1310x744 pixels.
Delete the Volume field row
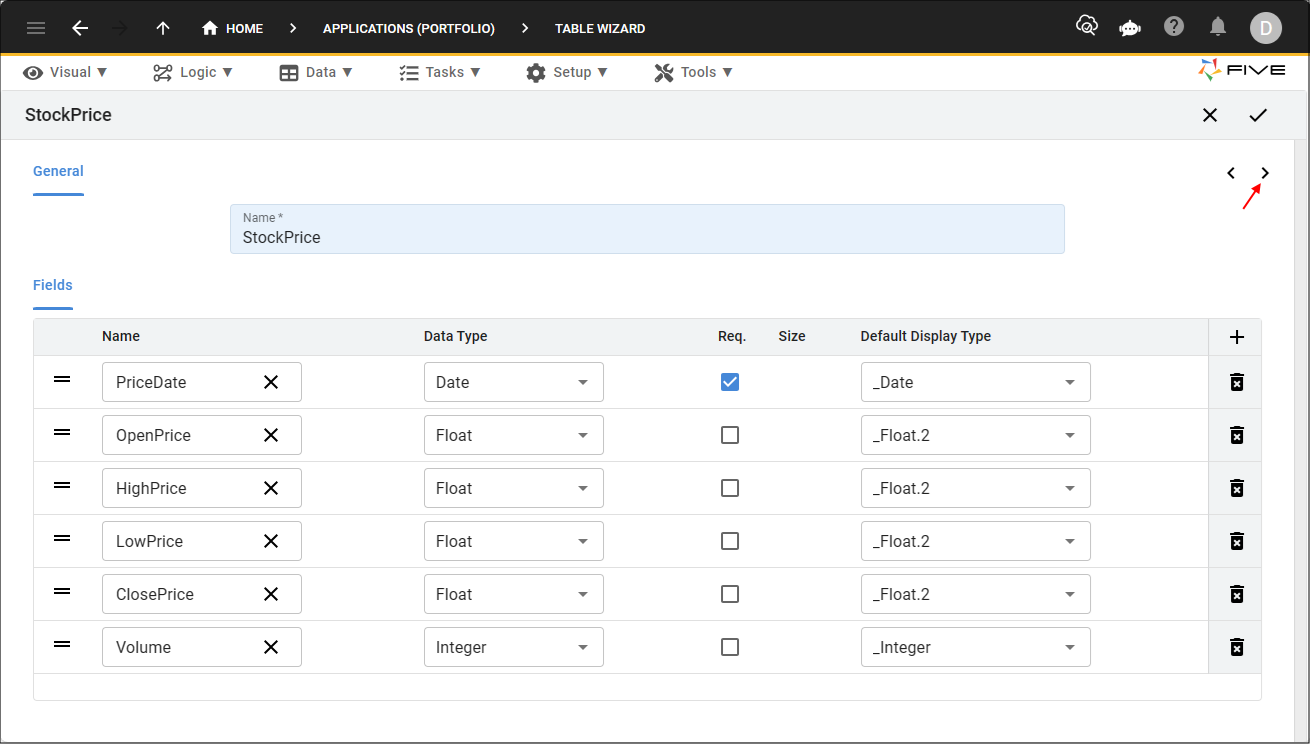click(1237, 647)
